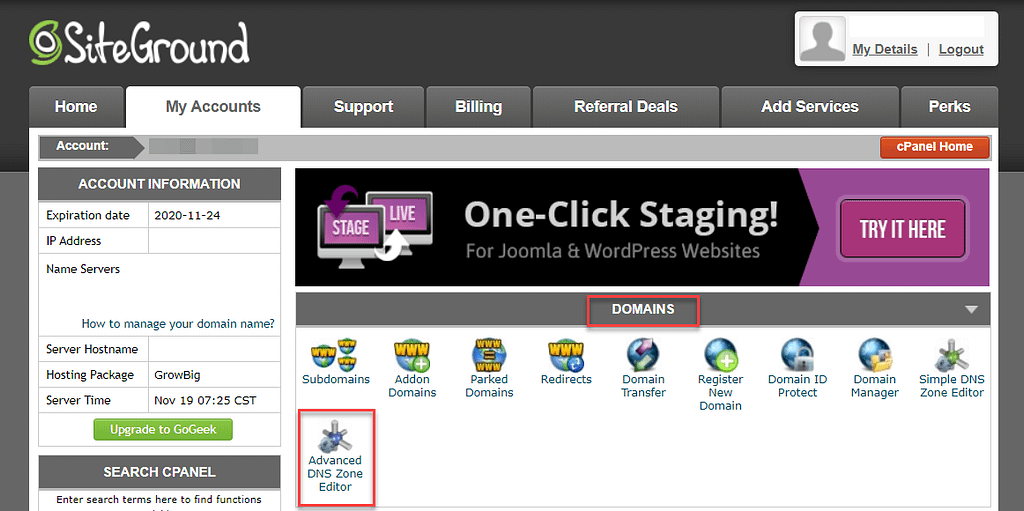This screenshot has height=511, width=1024.
Task: Open the Add Services tab
Action: point(810,107)
